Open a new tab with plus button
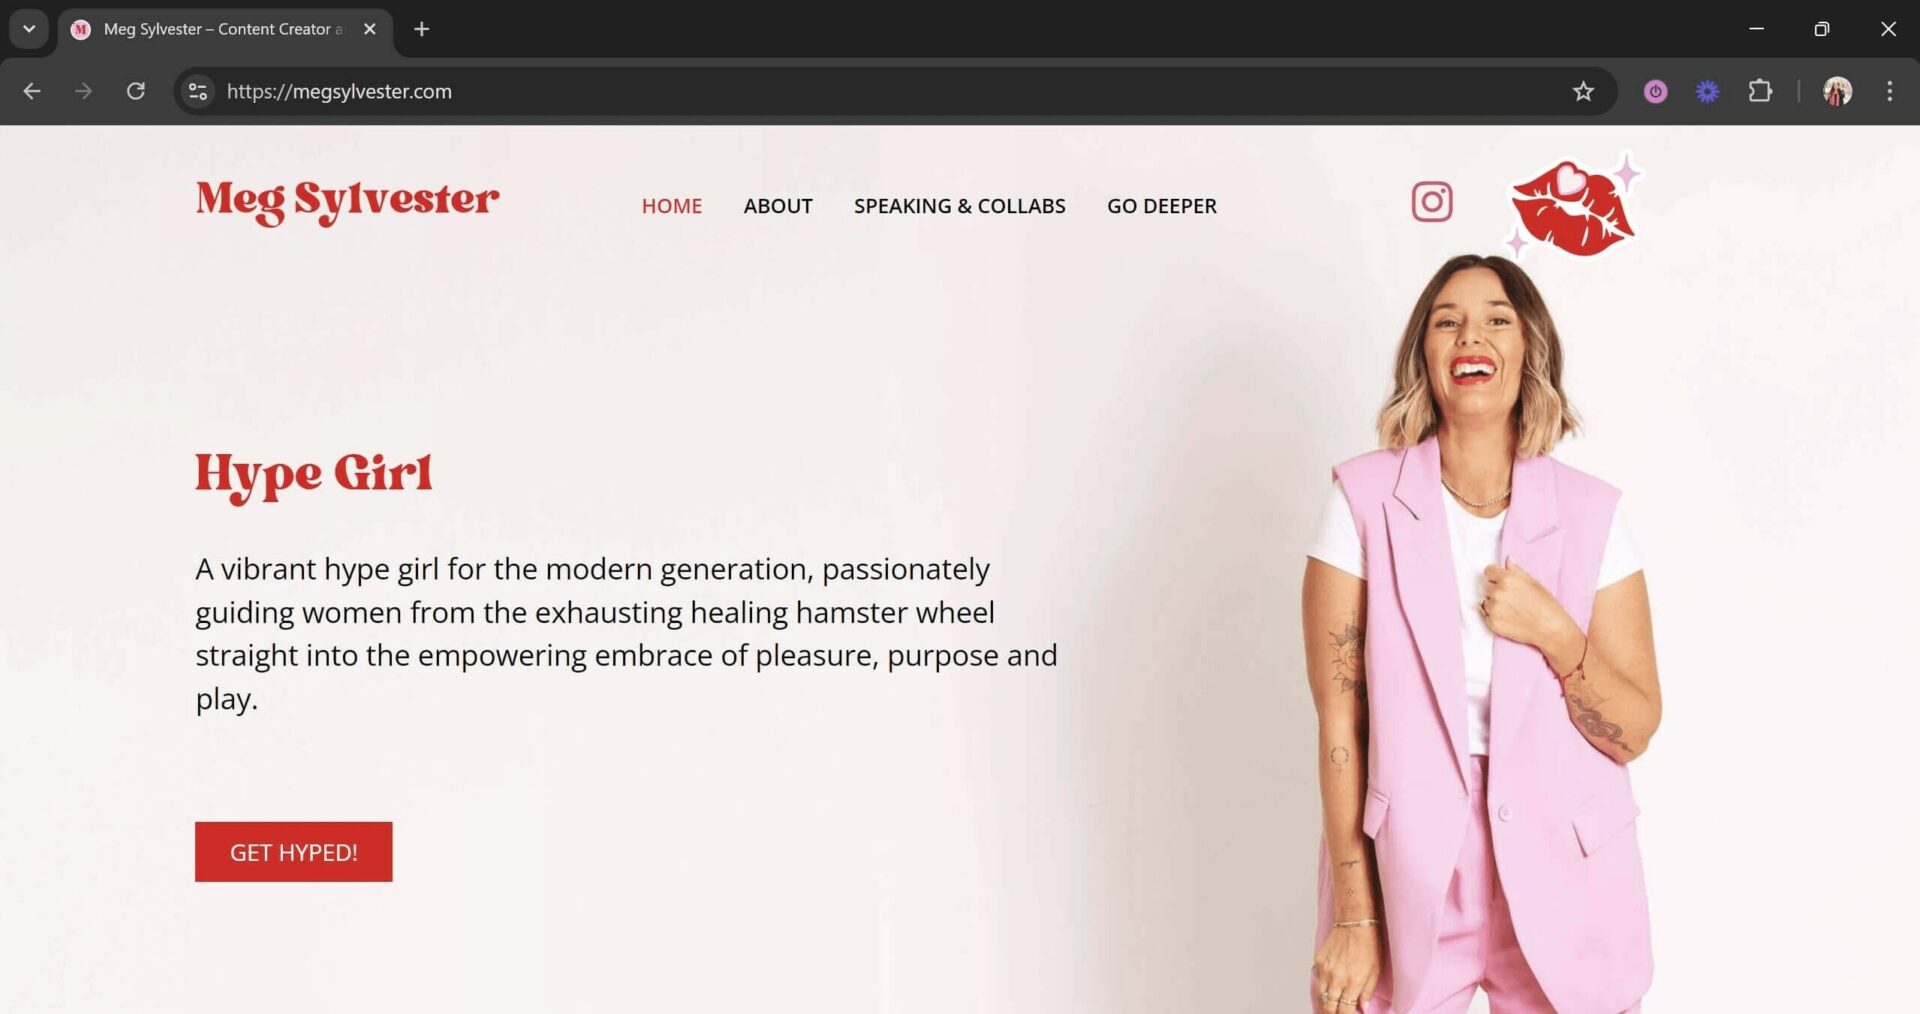This screenshot has height=1014, width=1920. tap(421, 29)
